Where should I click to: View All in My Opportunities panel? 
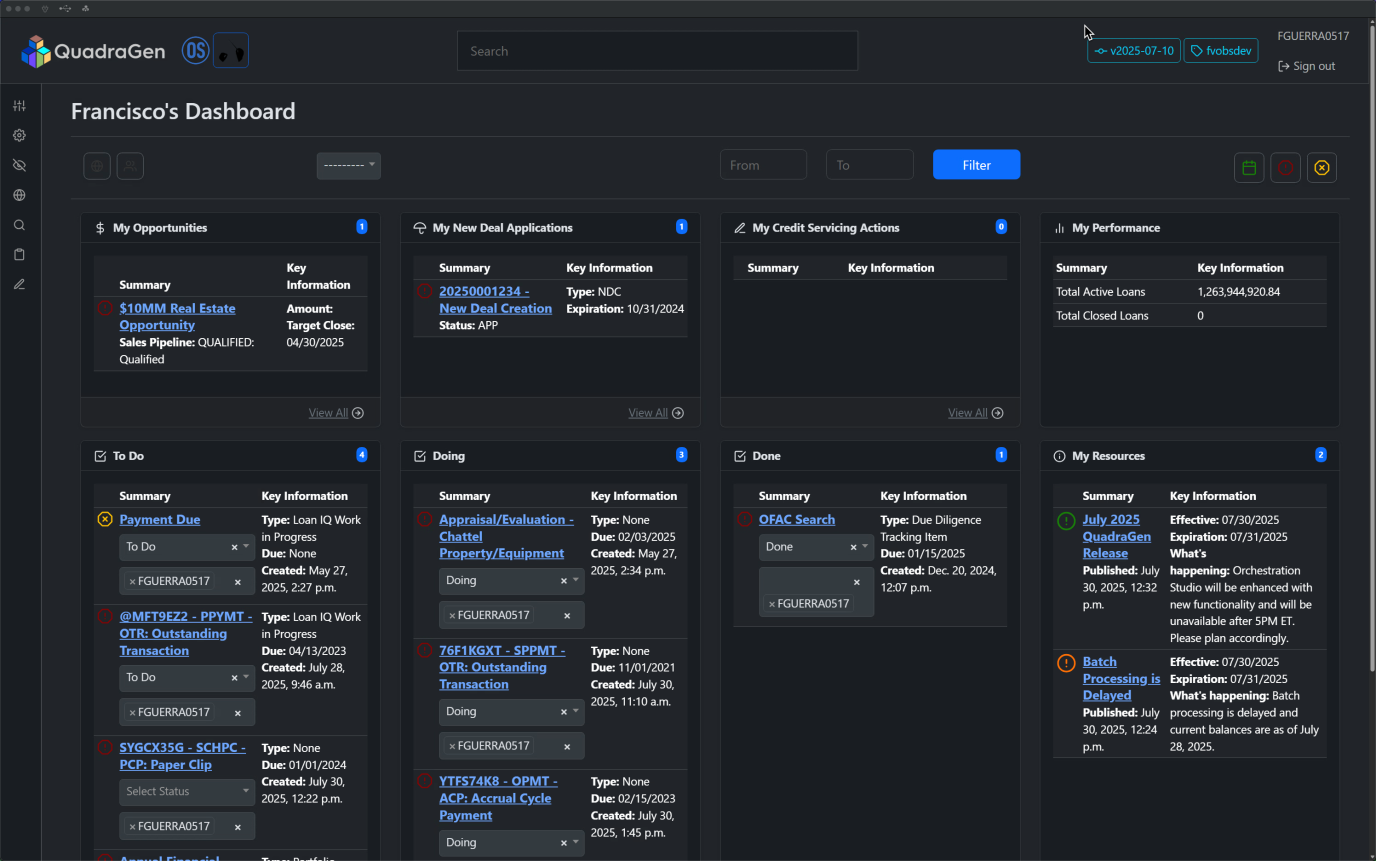click(x=336, y=413)
